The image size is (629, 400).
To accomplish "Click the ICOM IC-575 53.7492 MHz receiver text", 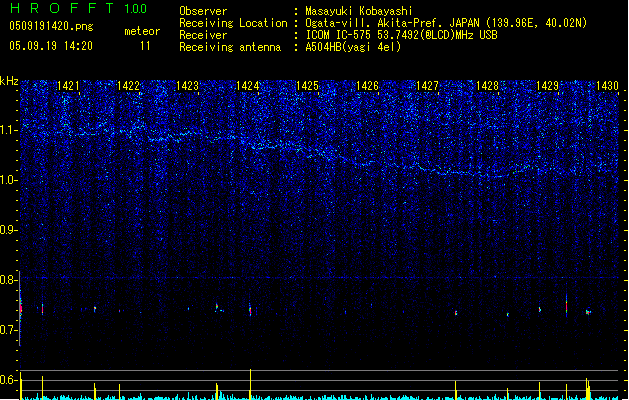I will (402, 35).
